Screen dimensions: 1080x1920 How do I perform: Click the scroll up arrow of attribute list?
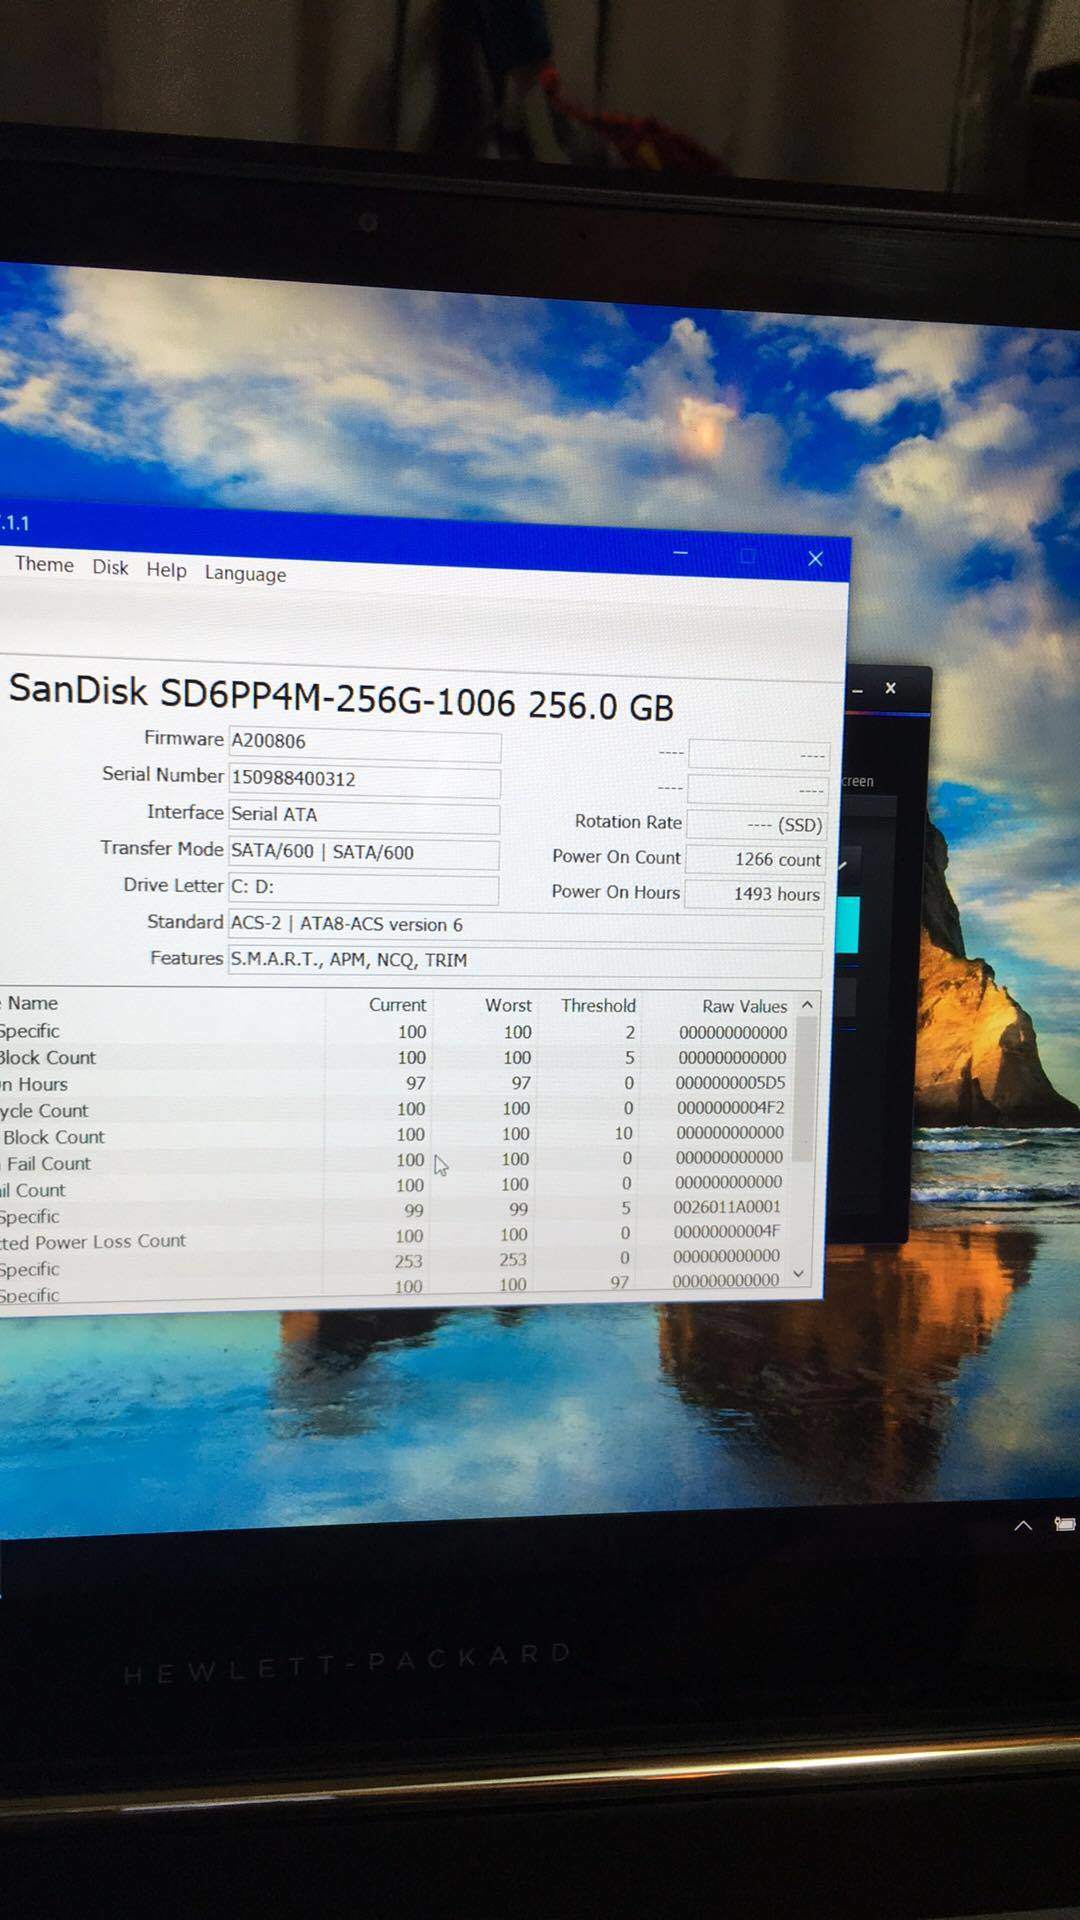[x=807, y=1005]
